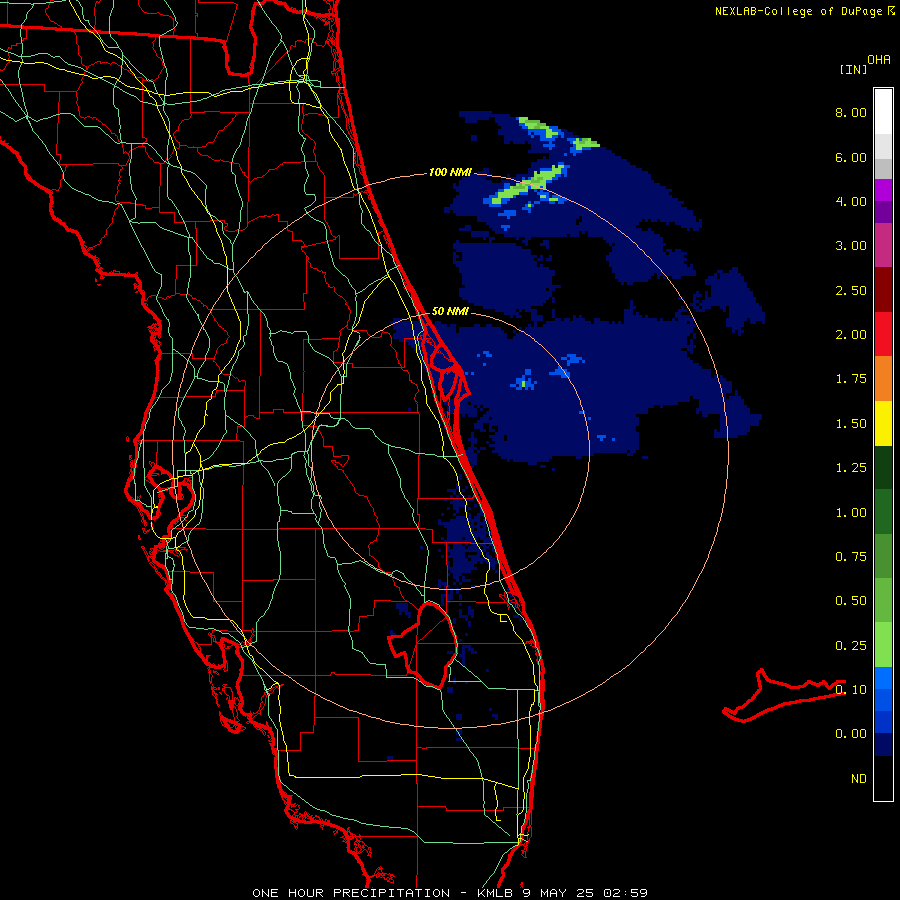Pick the pink swatch beside 3.00
Viewport: 900px width, 900px height.
click(x=883, y=245)
